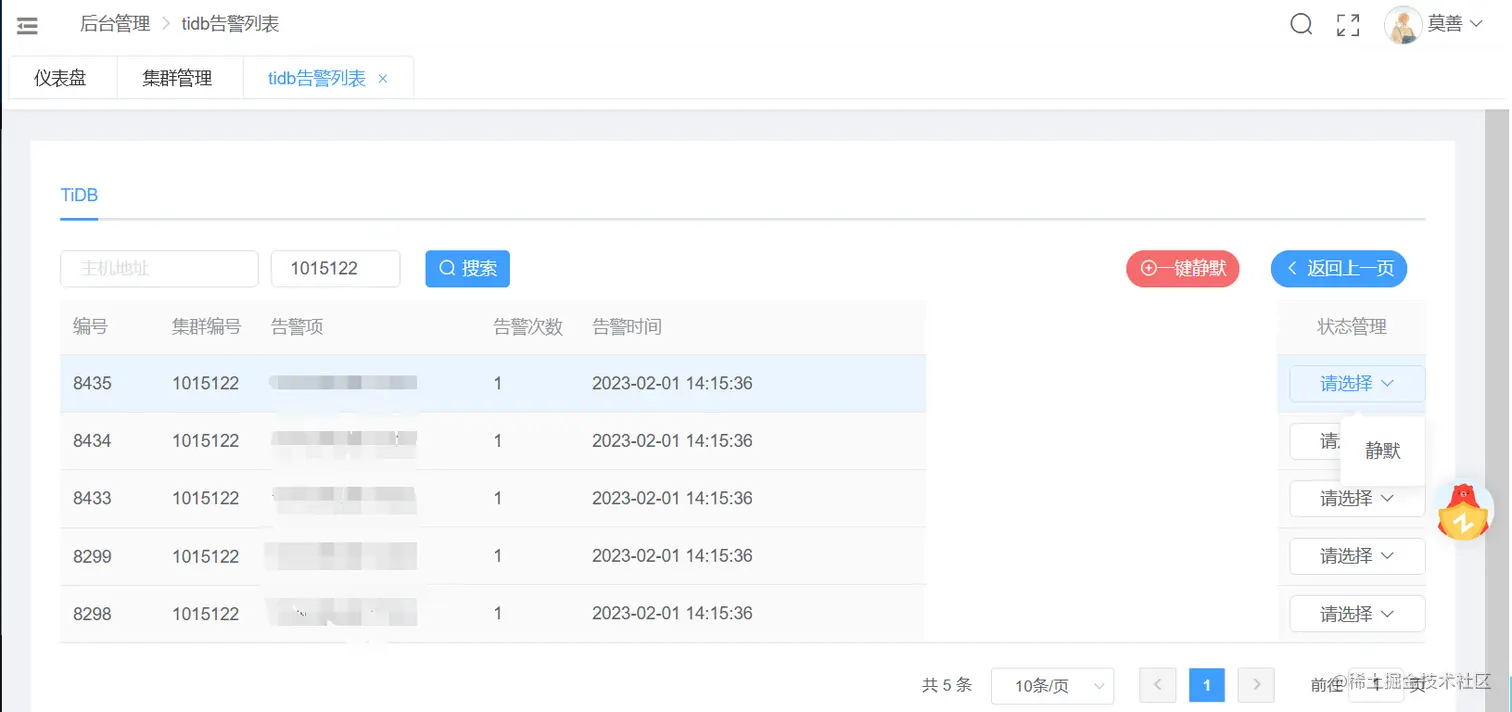Click the 返回上一页 button
The height and width of the screenshot is (712, 1512).
(1339, 268)
